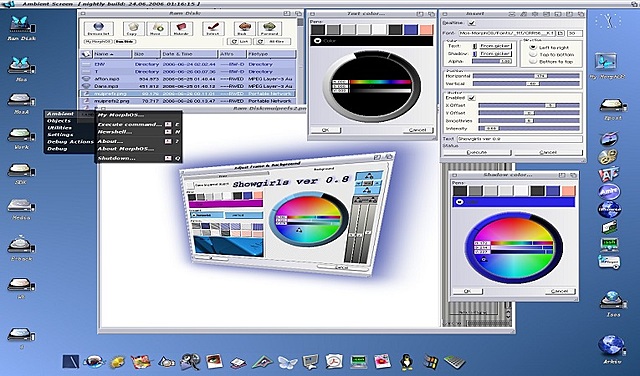
Task: Adjust the Intensity slider in Insert window
Action: 529,128
